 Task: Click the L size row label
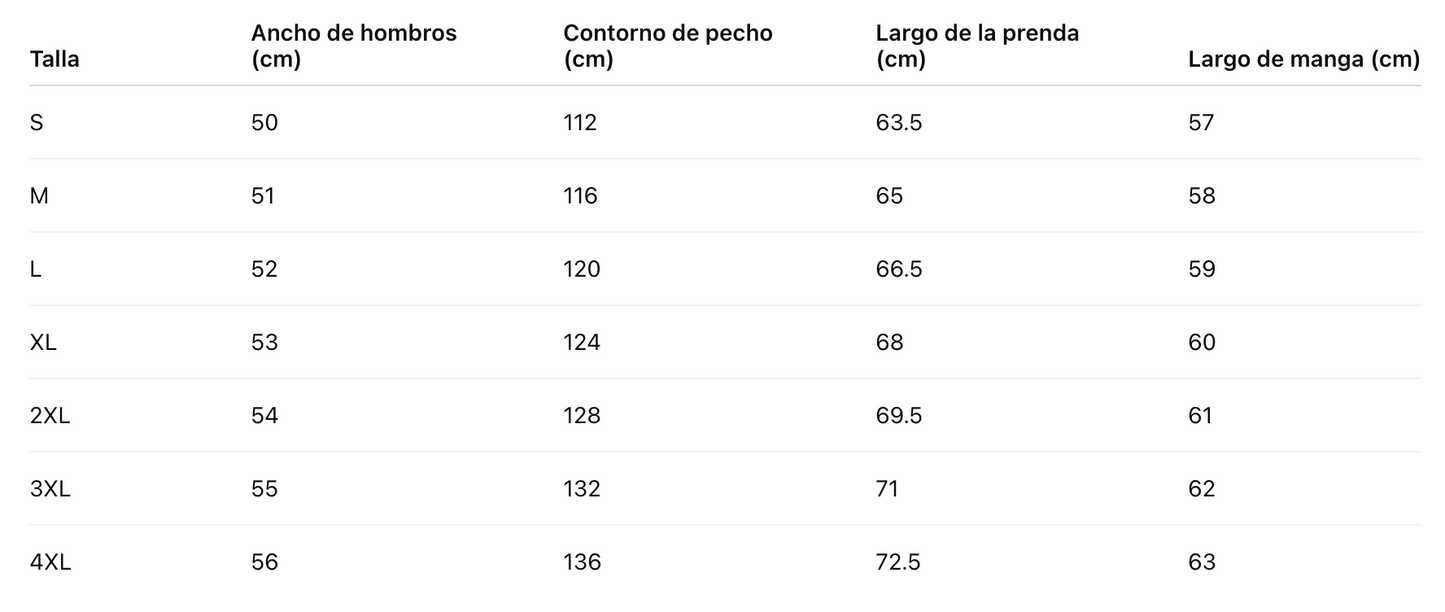pyautogui.click(x=36, y=269)
